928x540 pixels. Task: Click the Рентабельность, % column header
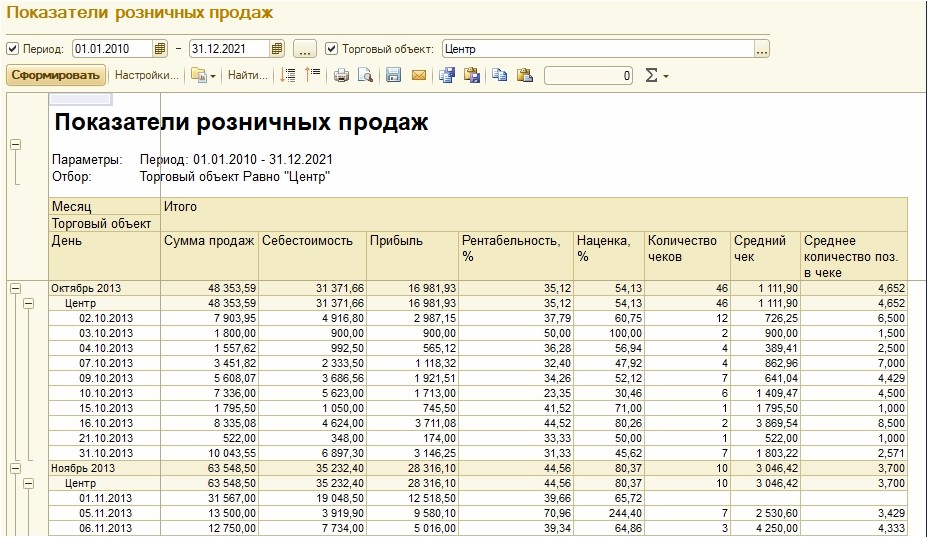(516, 256)
